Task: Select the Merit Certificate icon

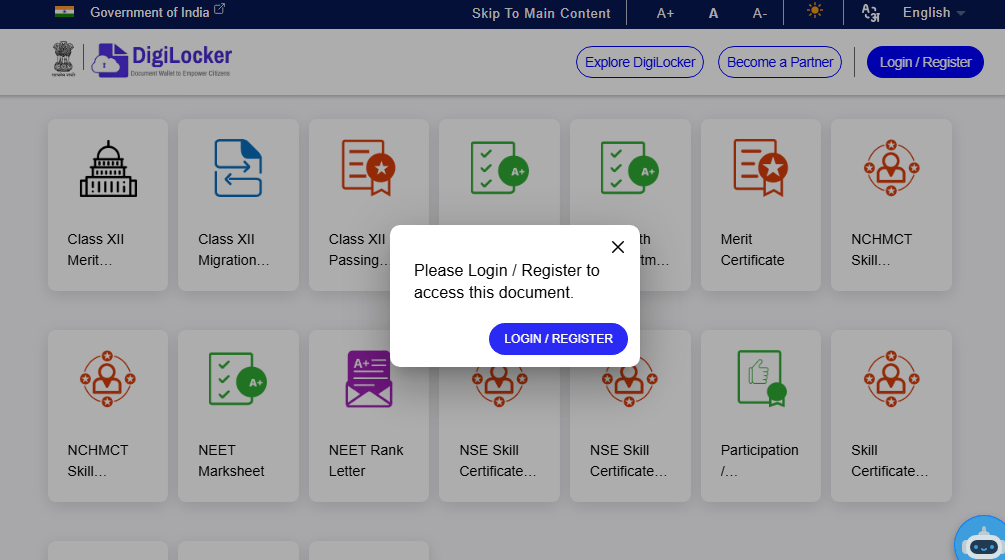Action: coord(760,168)
